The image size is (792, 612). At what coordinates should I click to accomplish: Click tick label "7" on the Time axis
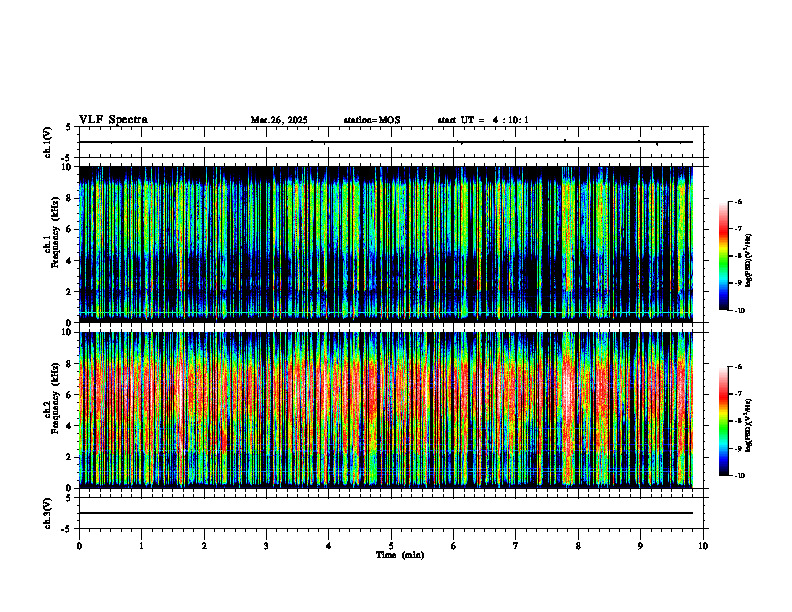516,546
